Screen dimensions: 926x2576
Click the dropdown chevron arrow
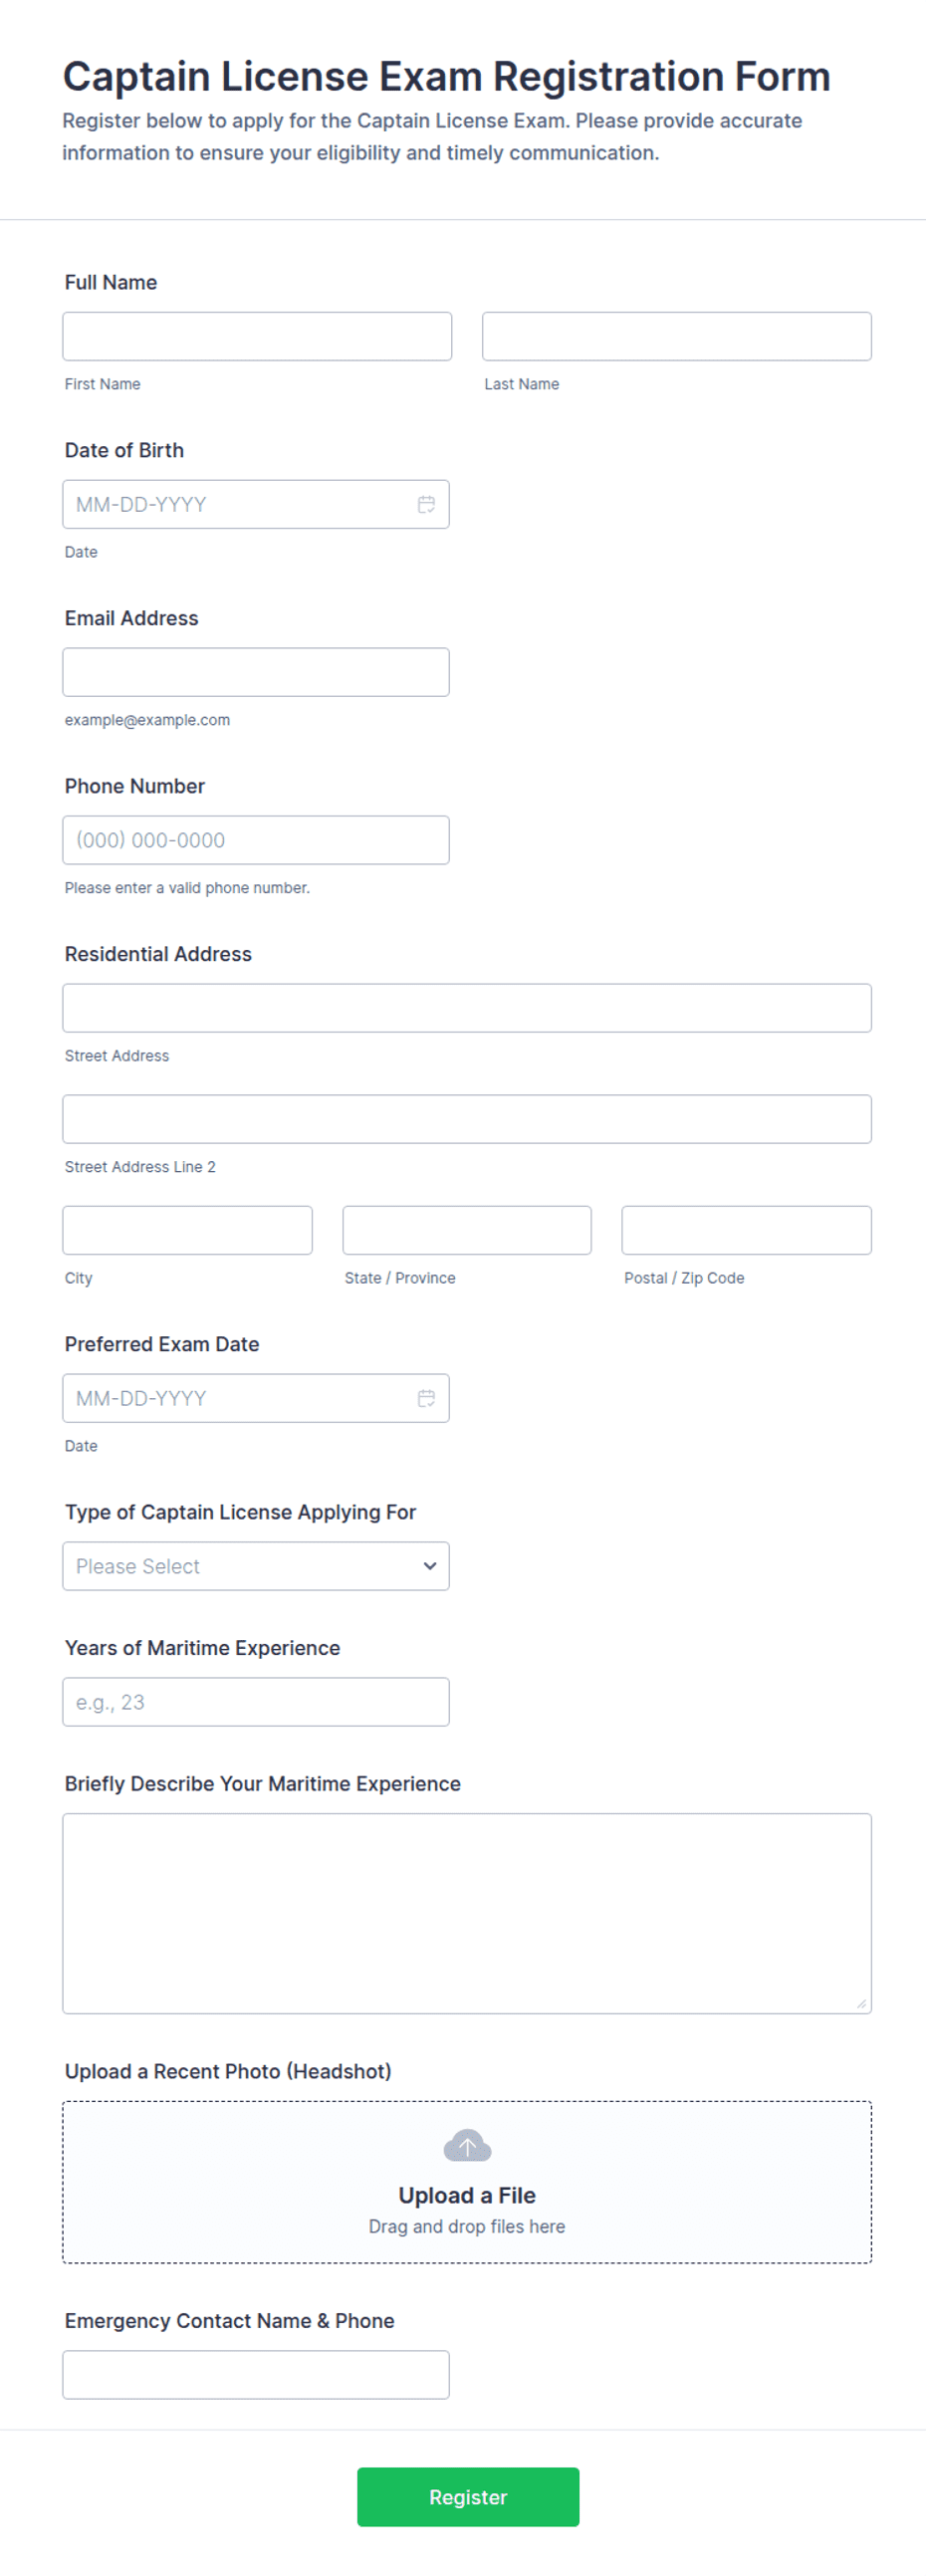430,1566
